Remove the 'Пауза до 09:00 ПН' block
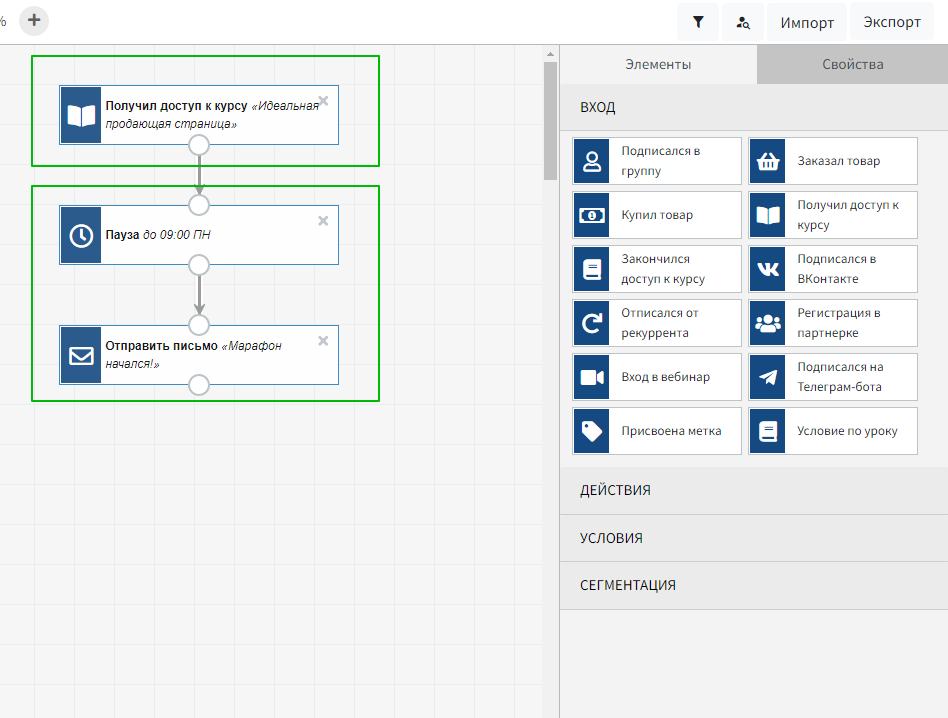Image resolution: width=948 pixels, height=718 pixels. pos(323,221)
